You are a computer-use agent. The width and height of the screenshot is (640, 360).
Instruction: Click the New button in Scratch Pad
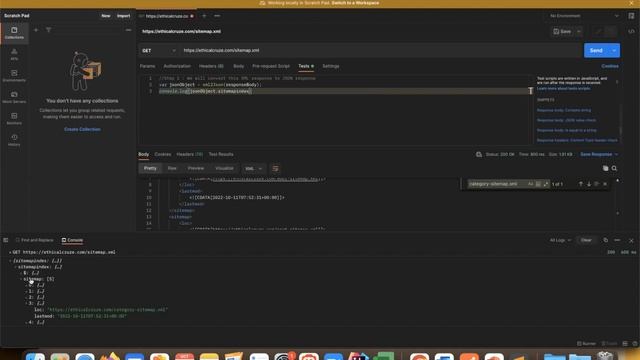pyautogui.click(x=106, y=16)
